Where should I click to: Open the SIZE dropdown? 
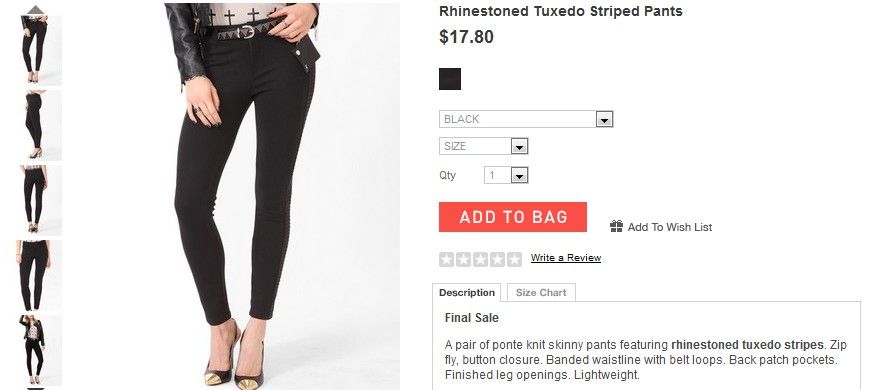[484, 146]
